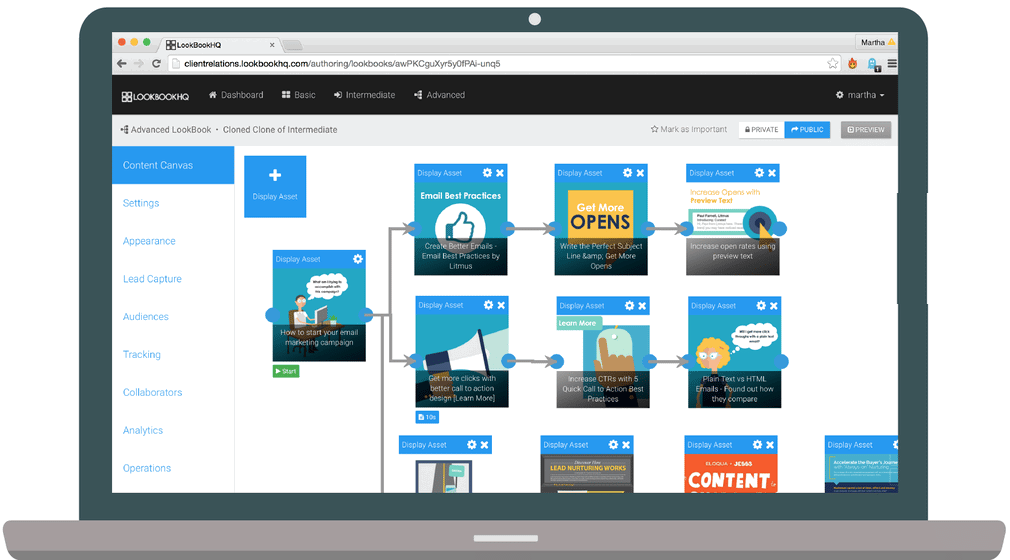Open gear on Increase CTRs card
Viewport: 1010px width, 560px height.
click(x=629, y=306)
